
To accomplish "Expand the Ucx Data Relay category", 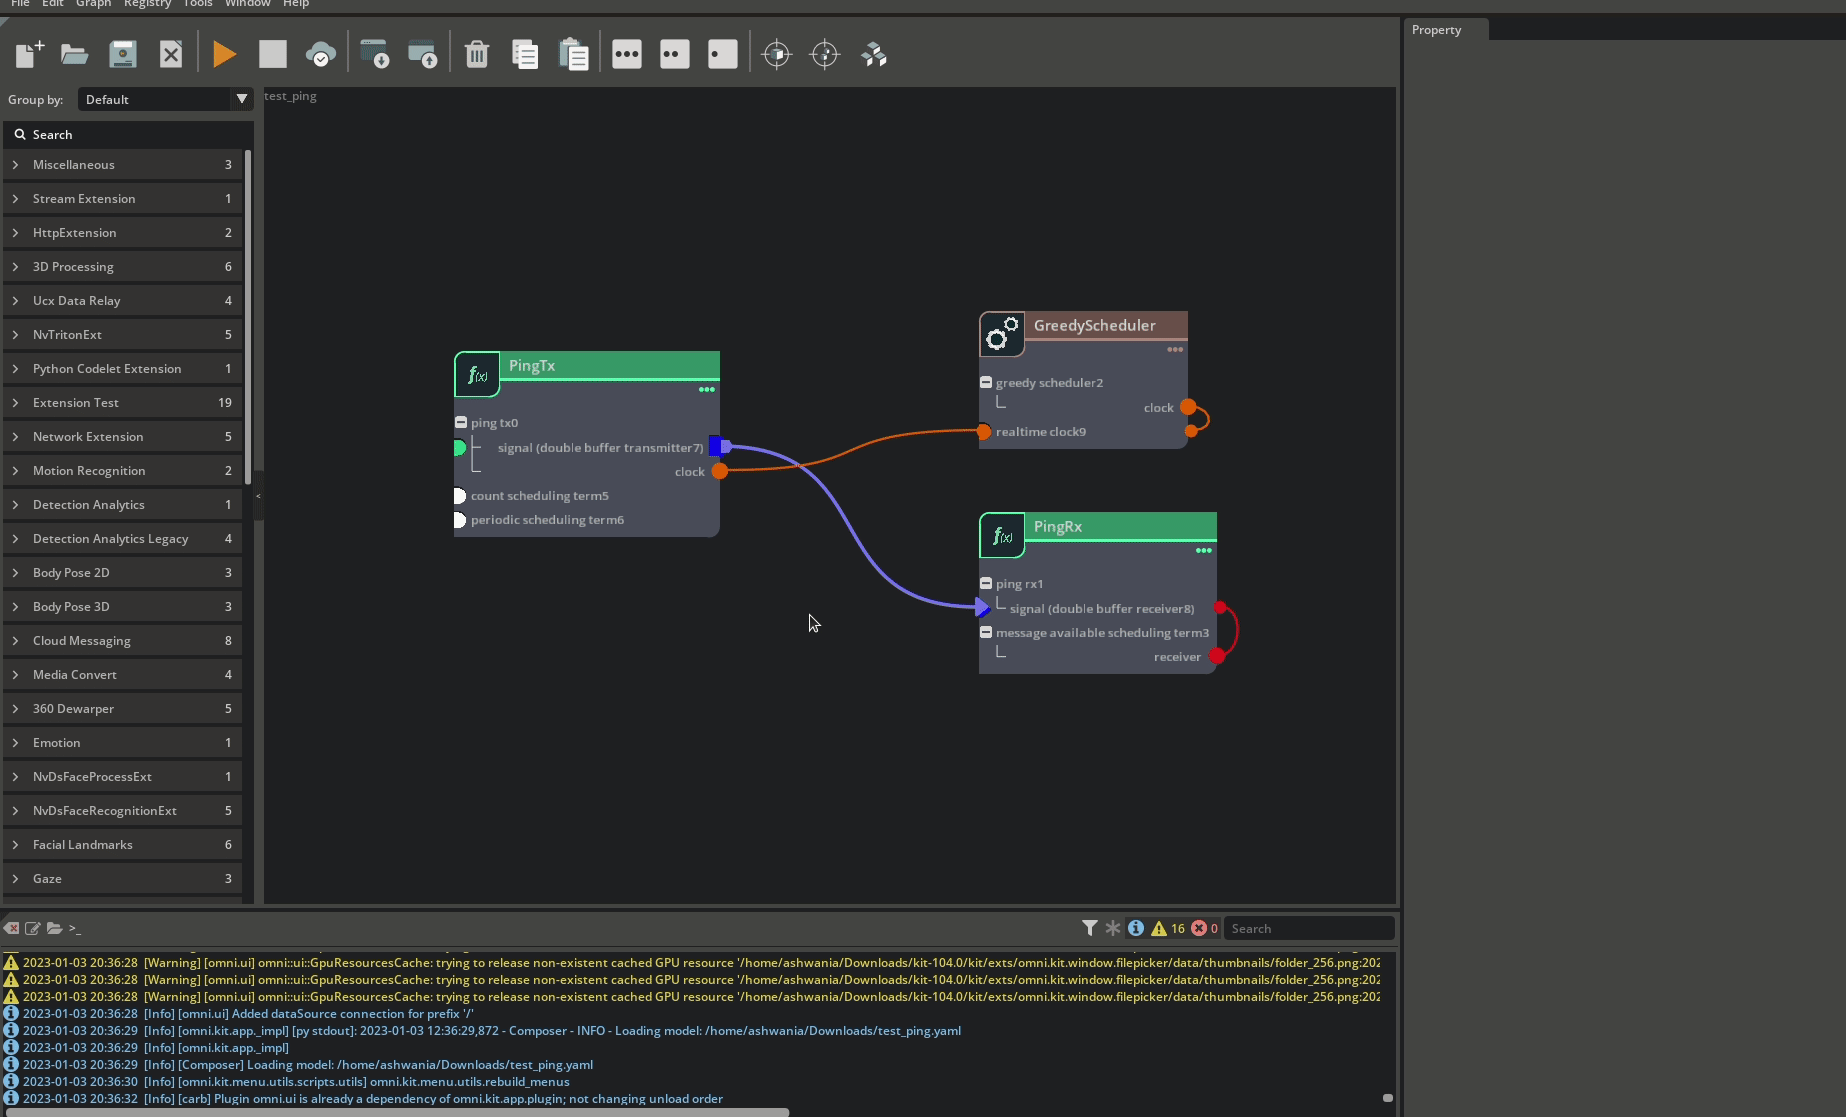I will tap(15, 300).
